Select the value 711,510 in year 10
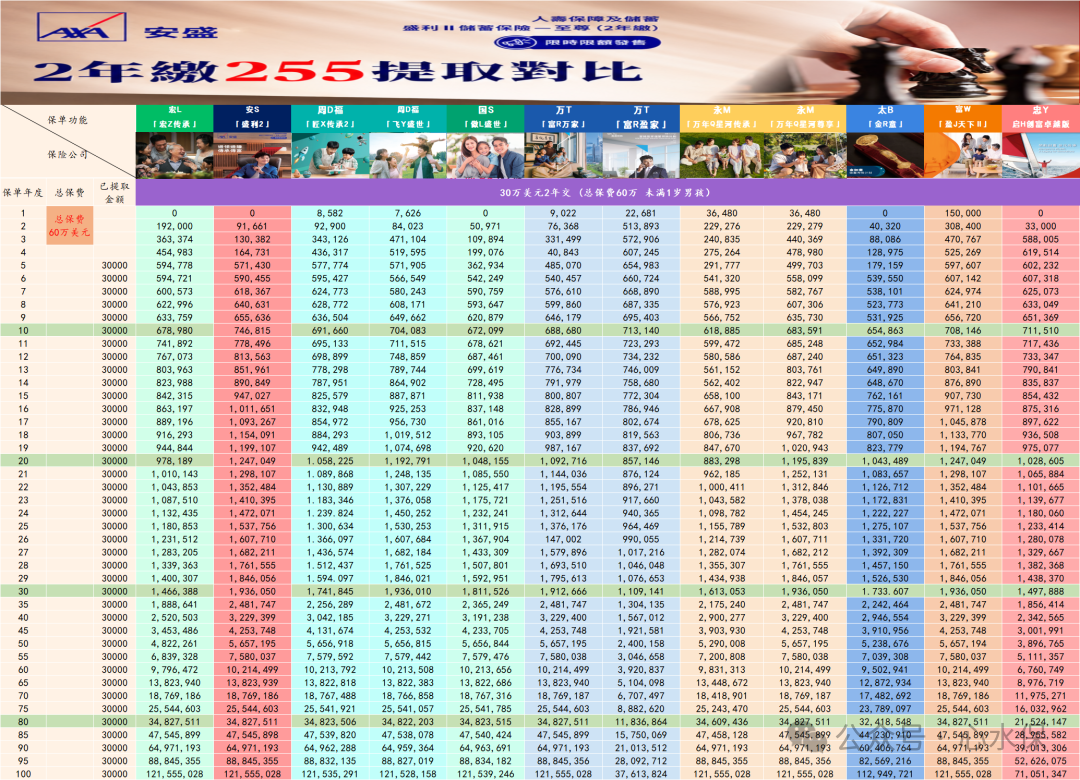This screenshot has width=1080, height=780. point(1041,331)
